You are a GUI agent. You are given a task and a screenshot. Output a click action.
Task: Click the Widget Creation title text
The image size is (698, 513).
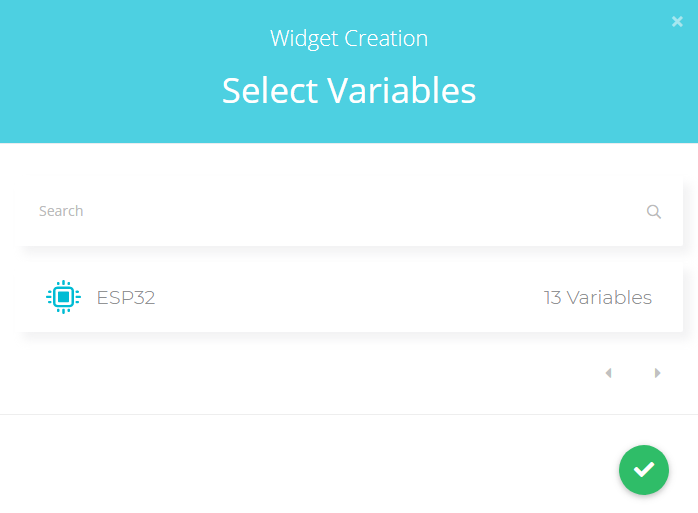pos(349,39)
